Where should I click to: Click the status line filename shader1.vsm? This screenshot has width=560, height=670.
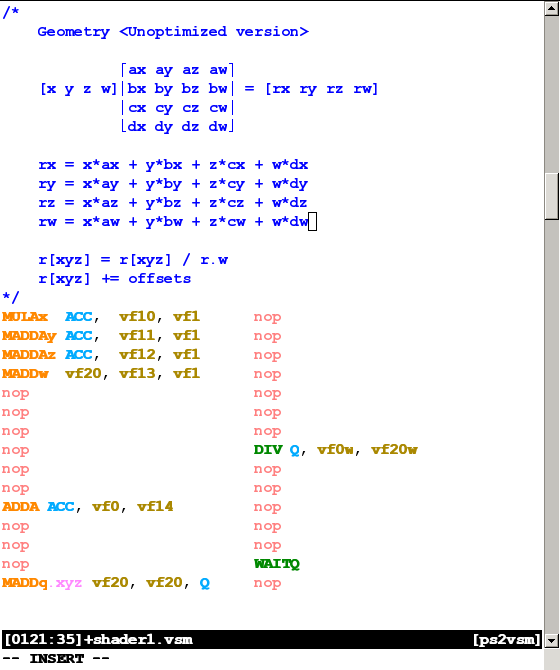coord(138,640)
